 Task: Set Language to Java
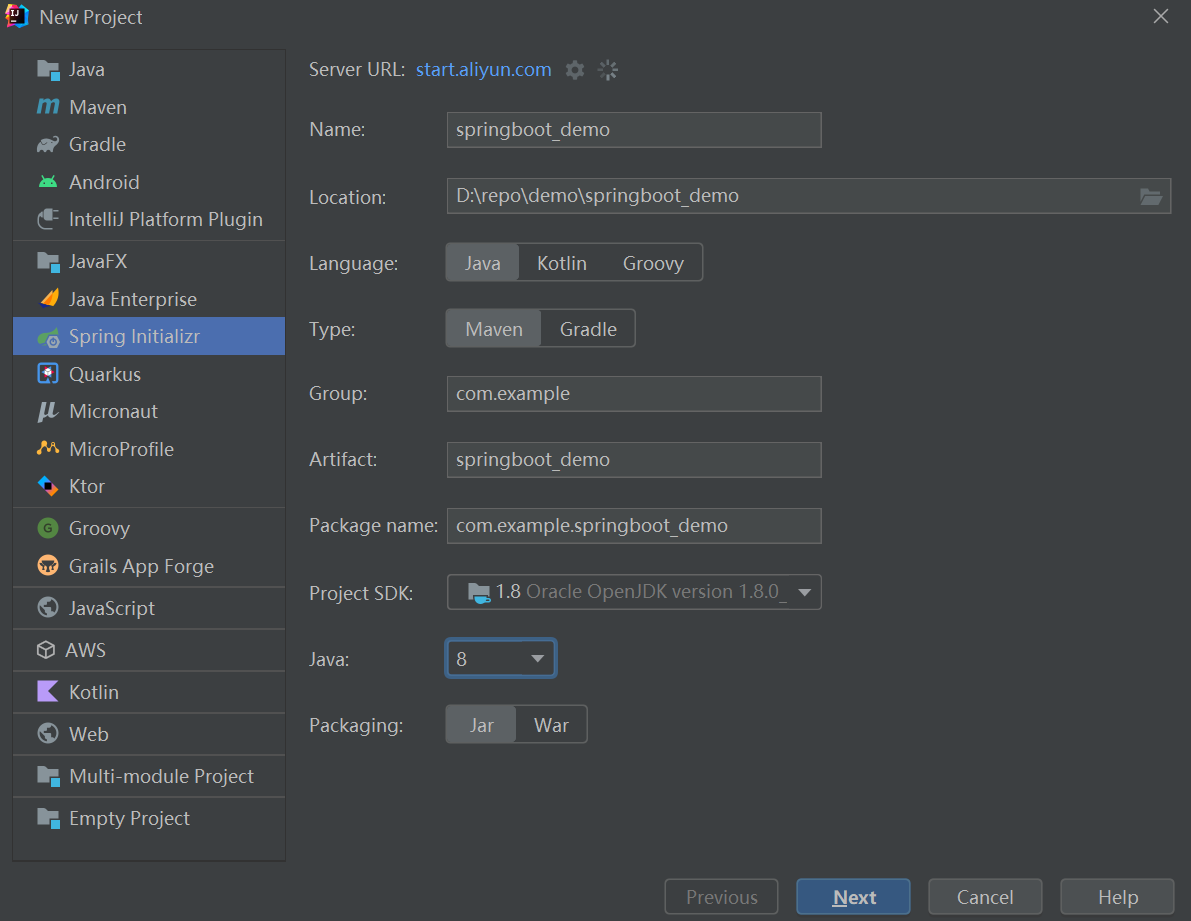tap(482, 263)
